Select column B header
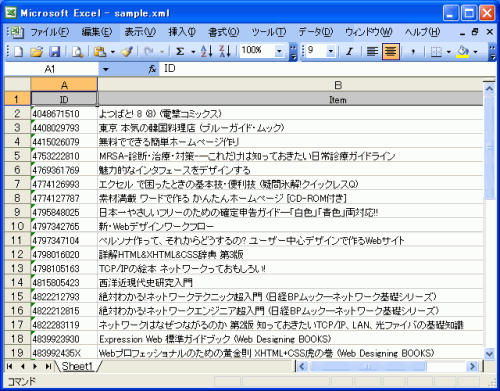The height and width of the screenshot is (391, 500). [338, 85]
